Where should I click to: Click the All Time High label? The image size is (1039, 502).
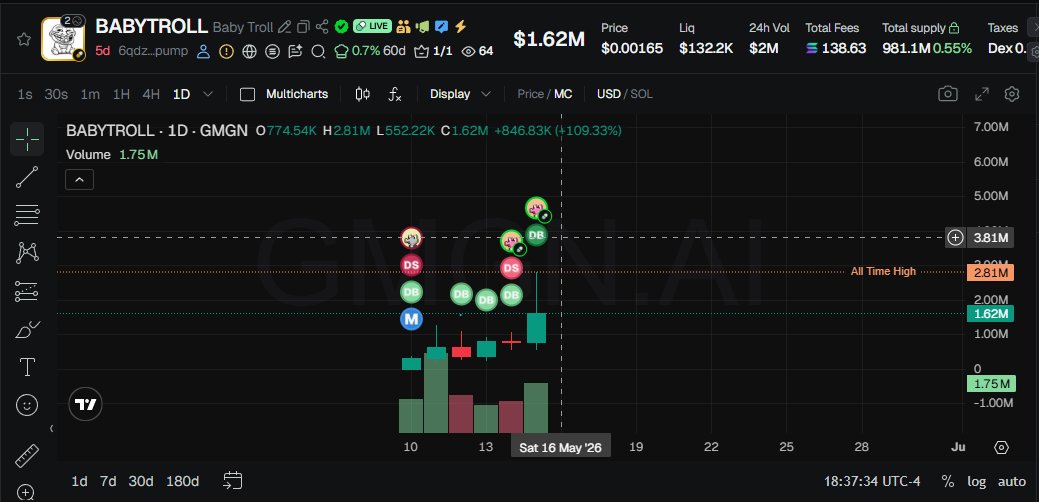pos(883,272)
